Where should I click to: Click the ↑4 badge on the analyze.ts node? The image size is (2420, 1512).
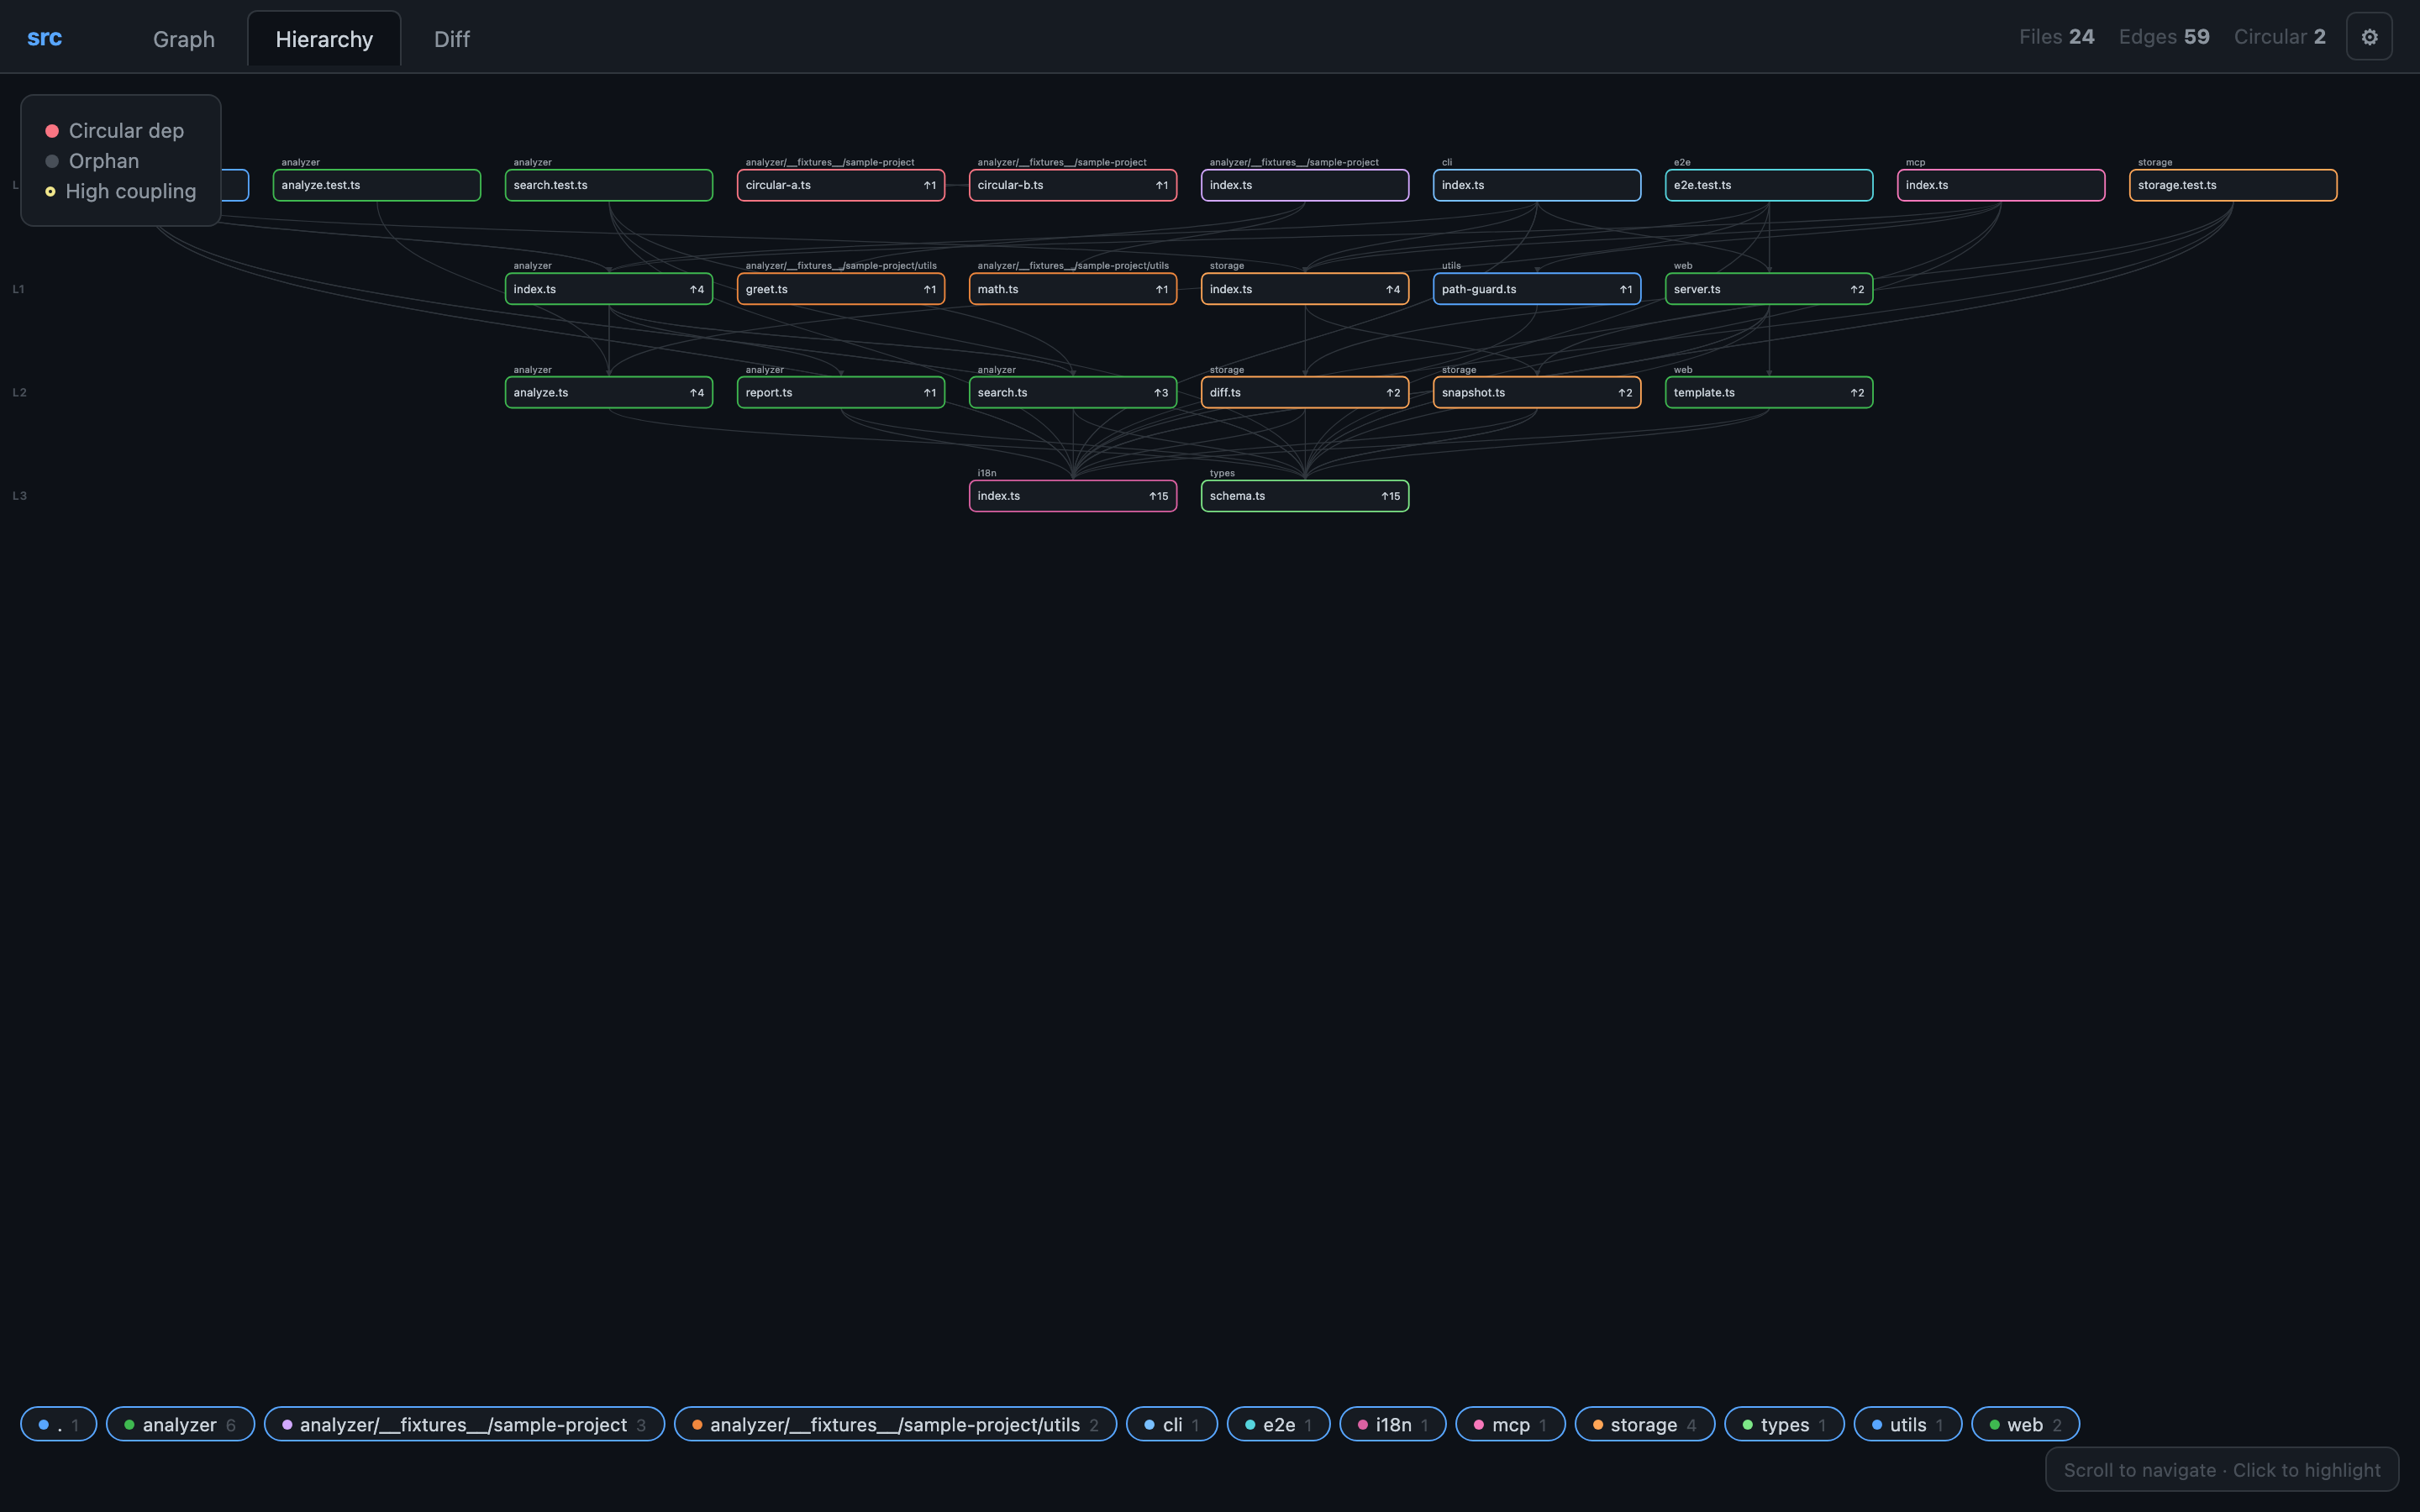[696, 392]
